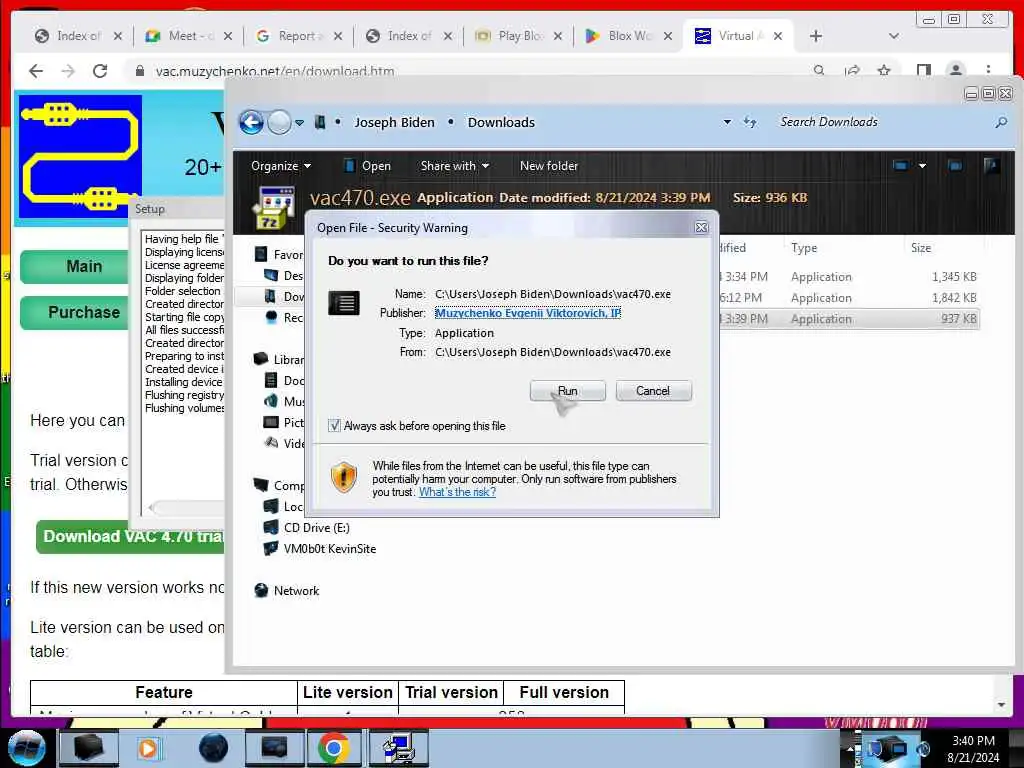Open the view options dropdown arrow
This screenshot has width=1024, height=768.
click(922, 166)
